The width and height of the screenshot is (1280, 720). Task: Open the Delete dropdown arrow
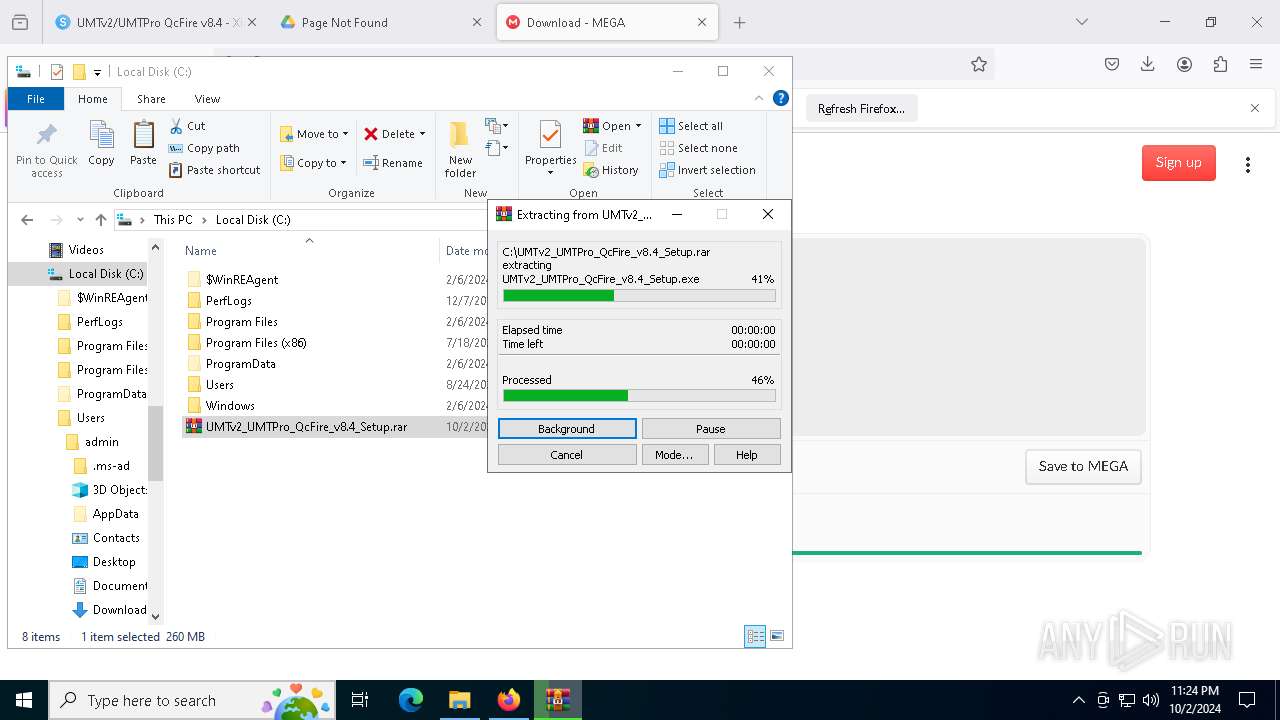click(422, 134)
